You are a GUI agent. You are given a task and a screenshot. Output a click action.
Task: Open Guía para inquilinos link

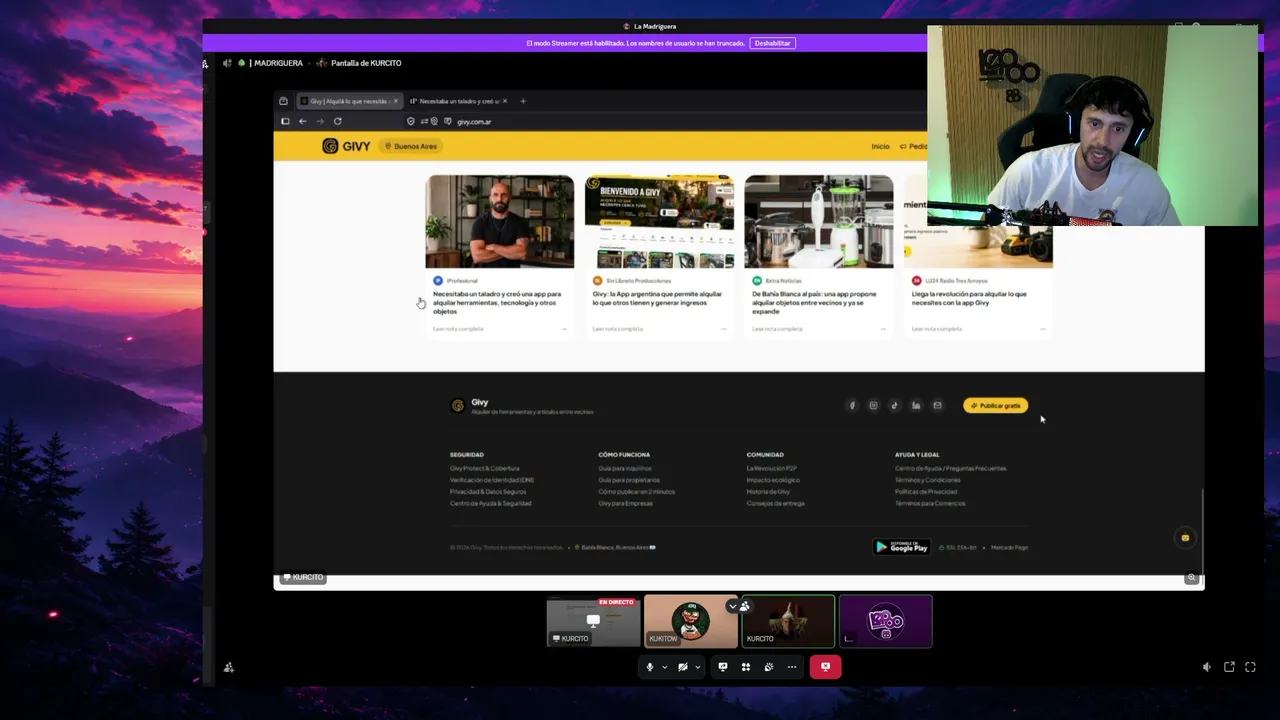[625, 468]
